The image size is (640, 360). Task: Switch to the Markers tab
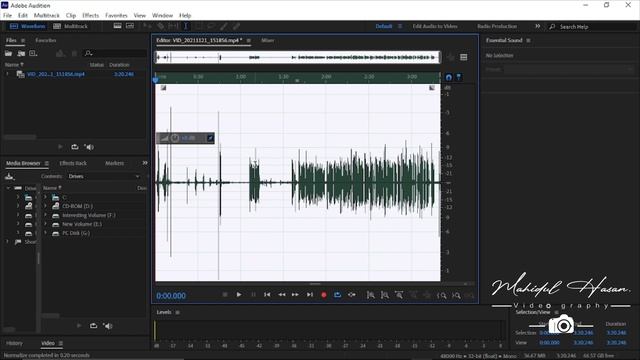pyautogui.click(x=115, y=163)
